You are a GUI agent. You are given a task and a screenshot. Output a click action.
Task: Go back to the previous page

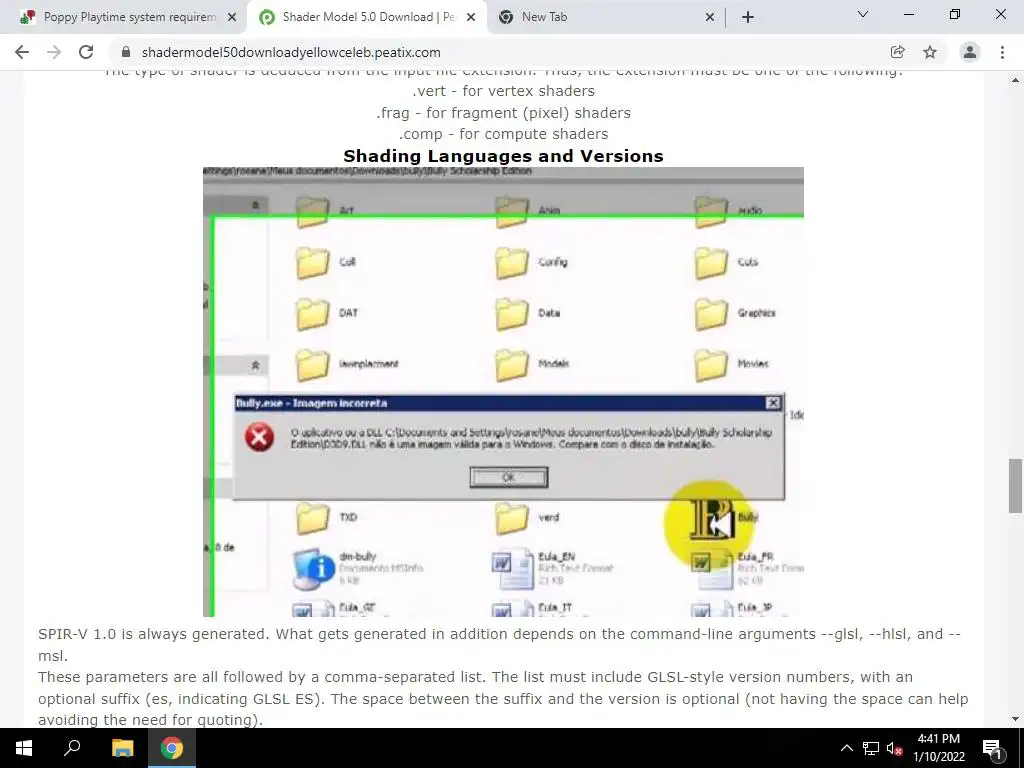coord(22,52)
